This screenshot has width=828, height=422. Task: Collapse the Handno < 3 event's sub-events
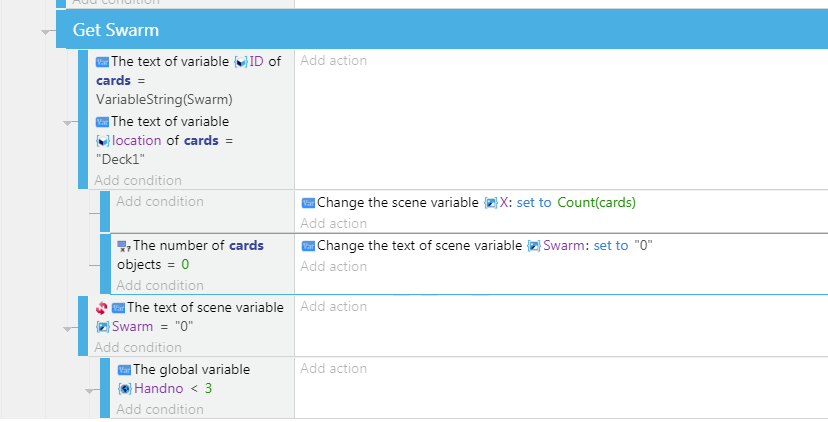(91, 390)
